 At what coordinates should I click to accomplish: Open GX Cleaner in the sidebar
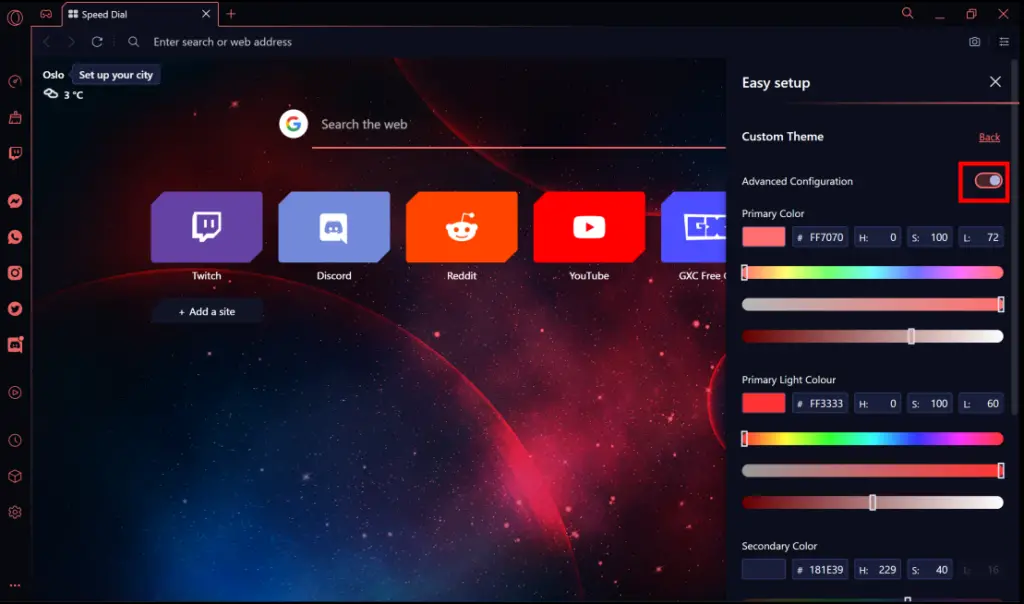pyautogui.click(x=15, y=118)
